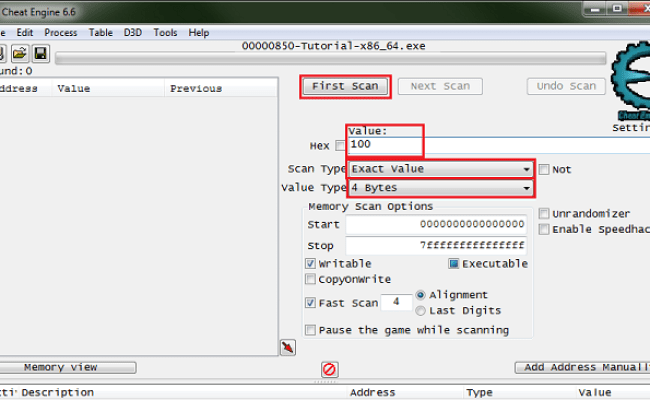Click the First Scan button
Screen dimensions: 650x400
[345, 86]
